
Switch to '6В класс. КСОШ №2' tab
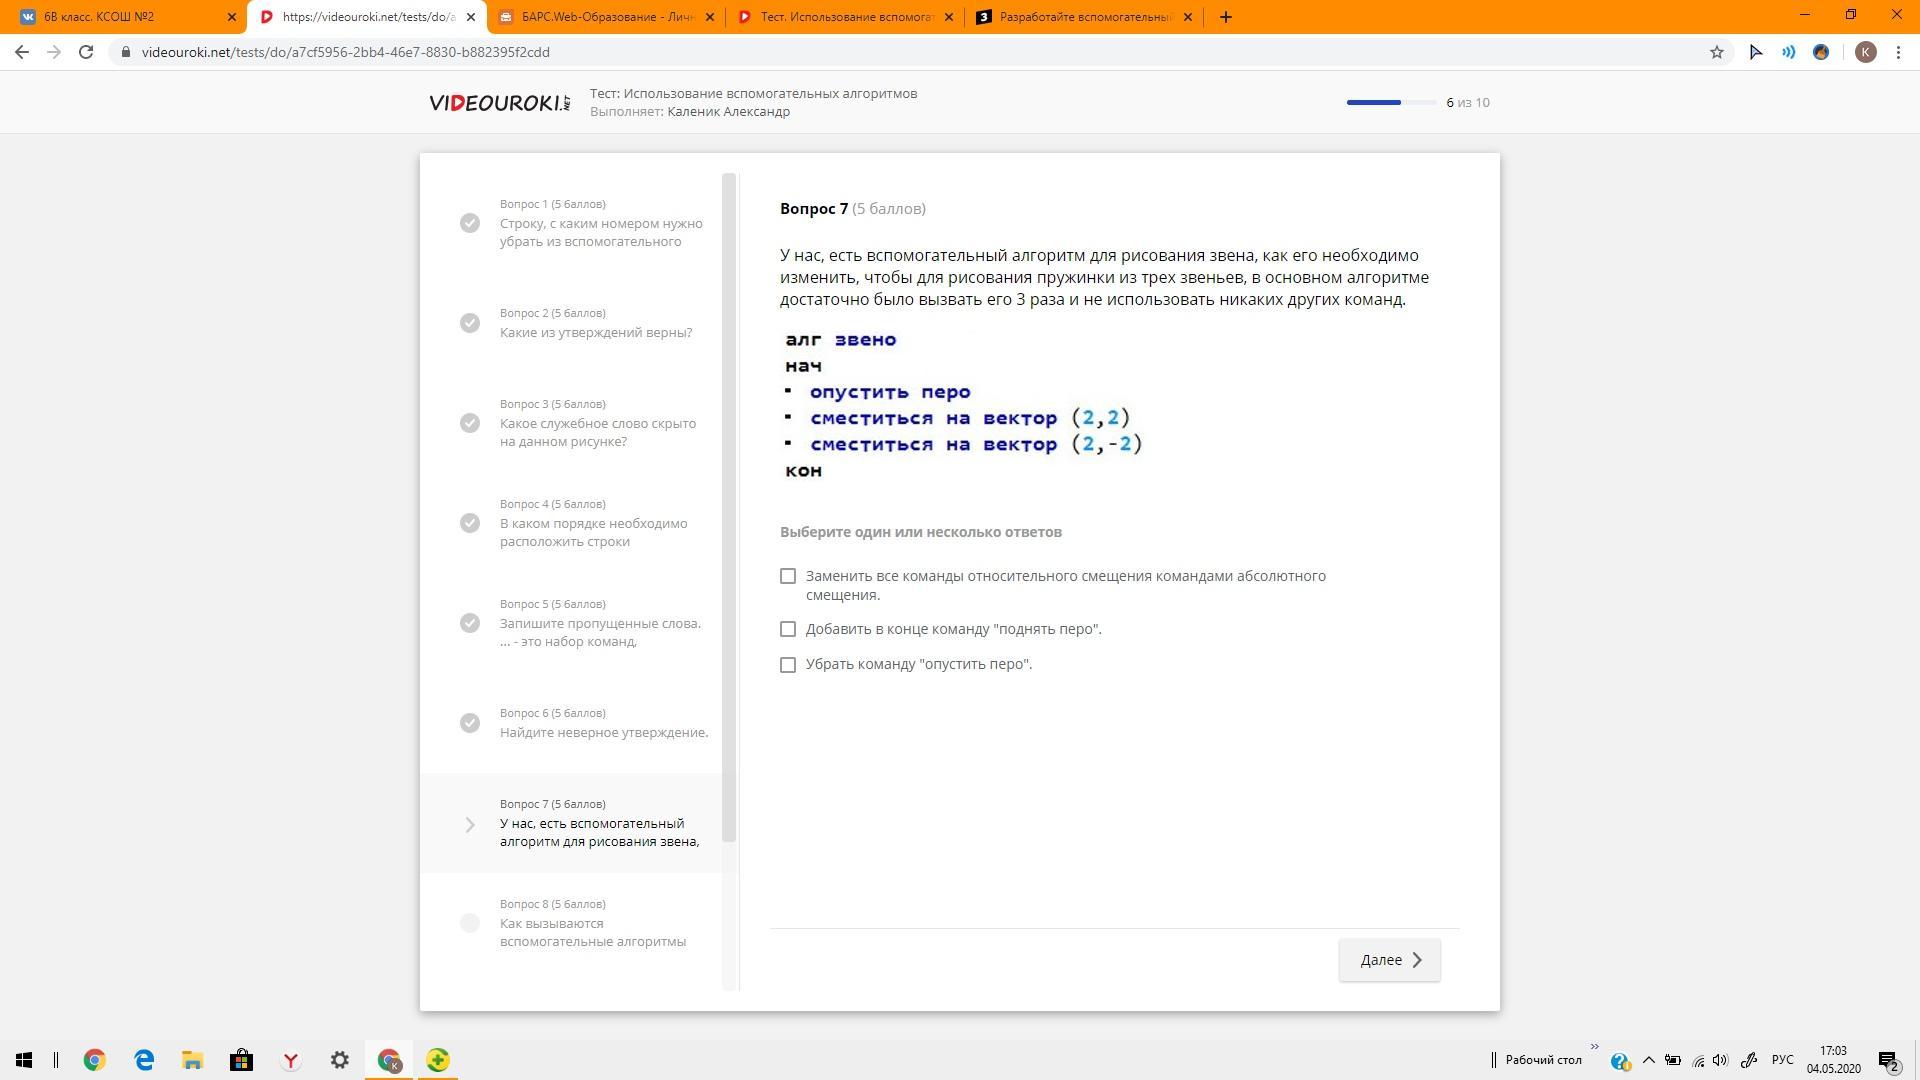(120, 17)
